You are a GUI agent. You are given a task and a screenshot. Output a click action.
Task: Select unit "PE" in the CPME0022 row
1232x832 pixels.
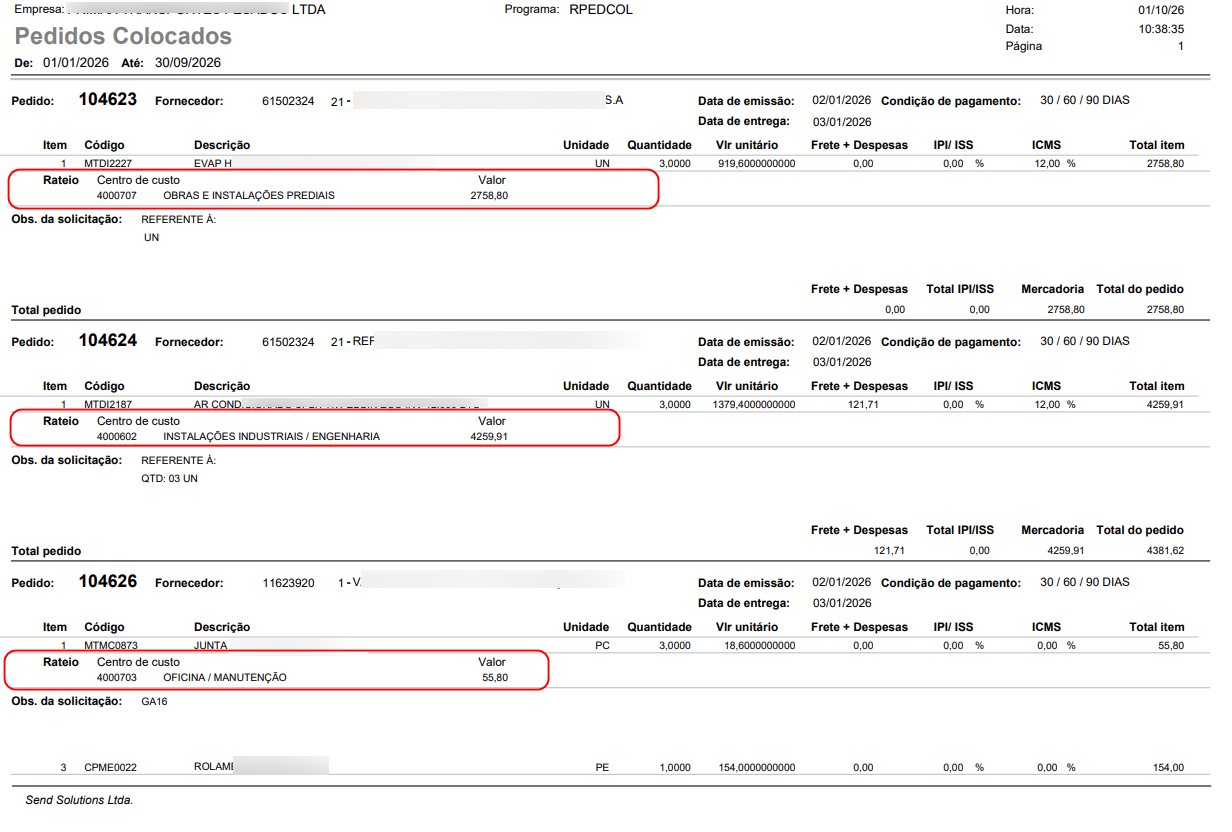(x=602, y=767)
